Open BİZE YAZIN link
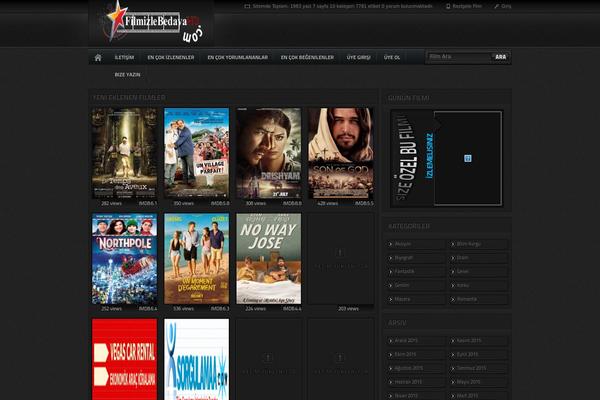 127,75
